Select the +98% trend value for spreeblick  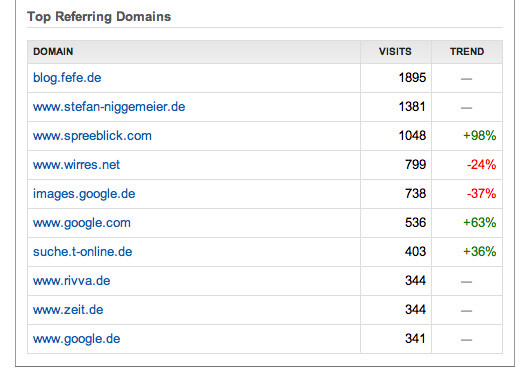coord(480,136)
